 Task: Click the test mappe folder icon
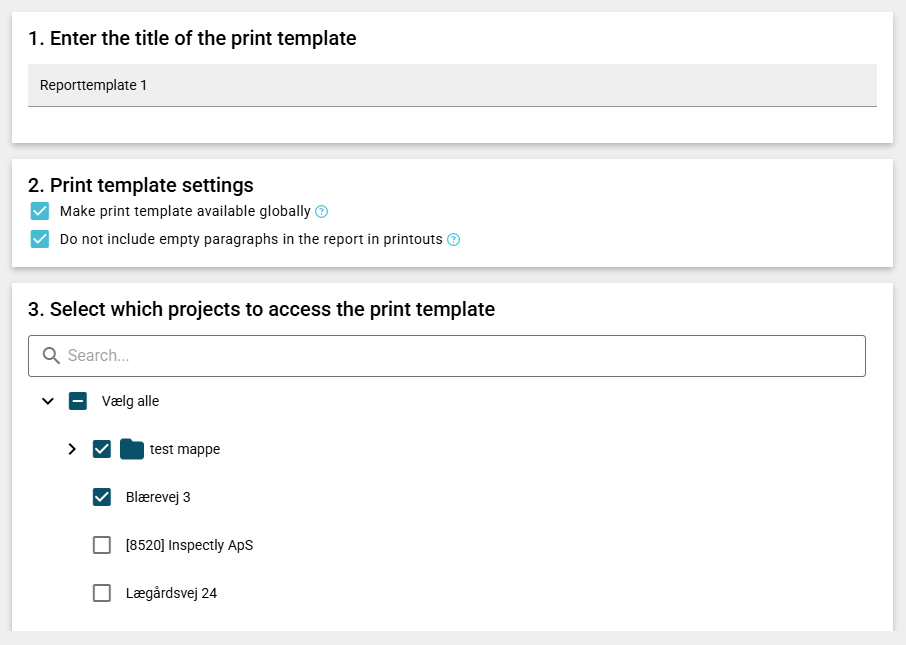point(132,449)
